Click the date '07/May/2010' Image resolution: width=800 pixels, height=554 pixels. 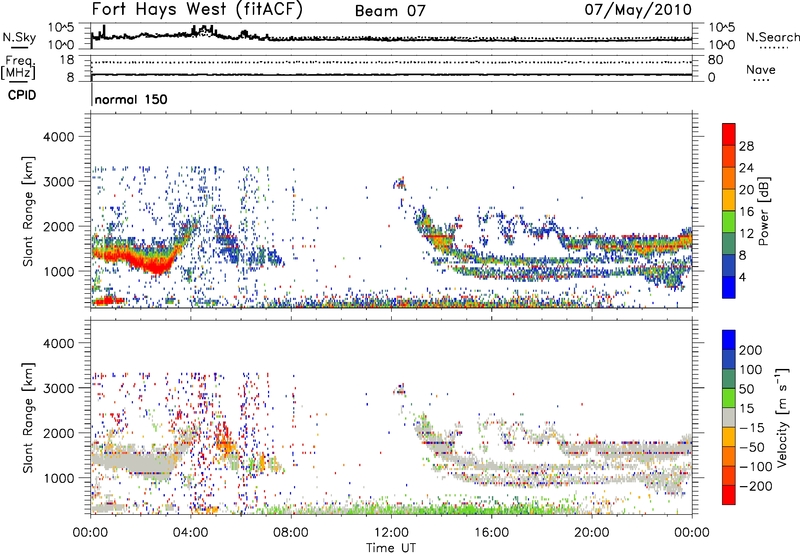pos(638,9)
